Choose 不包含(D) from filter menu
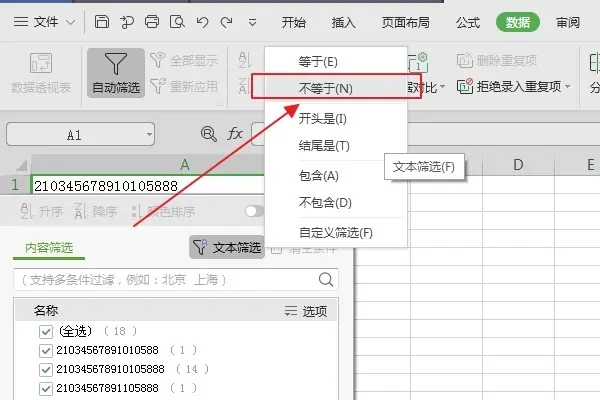Viewport: 600px width, 400px height. point(336,202)
